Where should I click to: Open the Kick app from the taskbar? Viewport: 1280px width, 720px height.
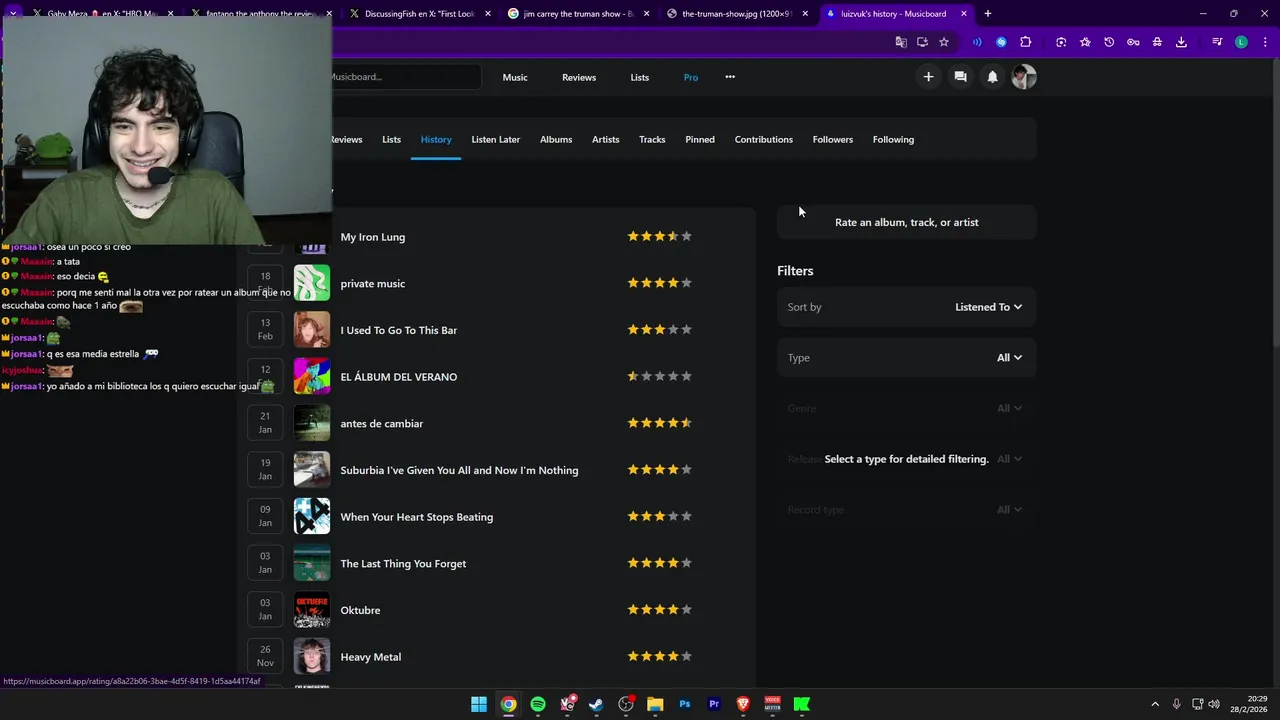coord(802,704)
